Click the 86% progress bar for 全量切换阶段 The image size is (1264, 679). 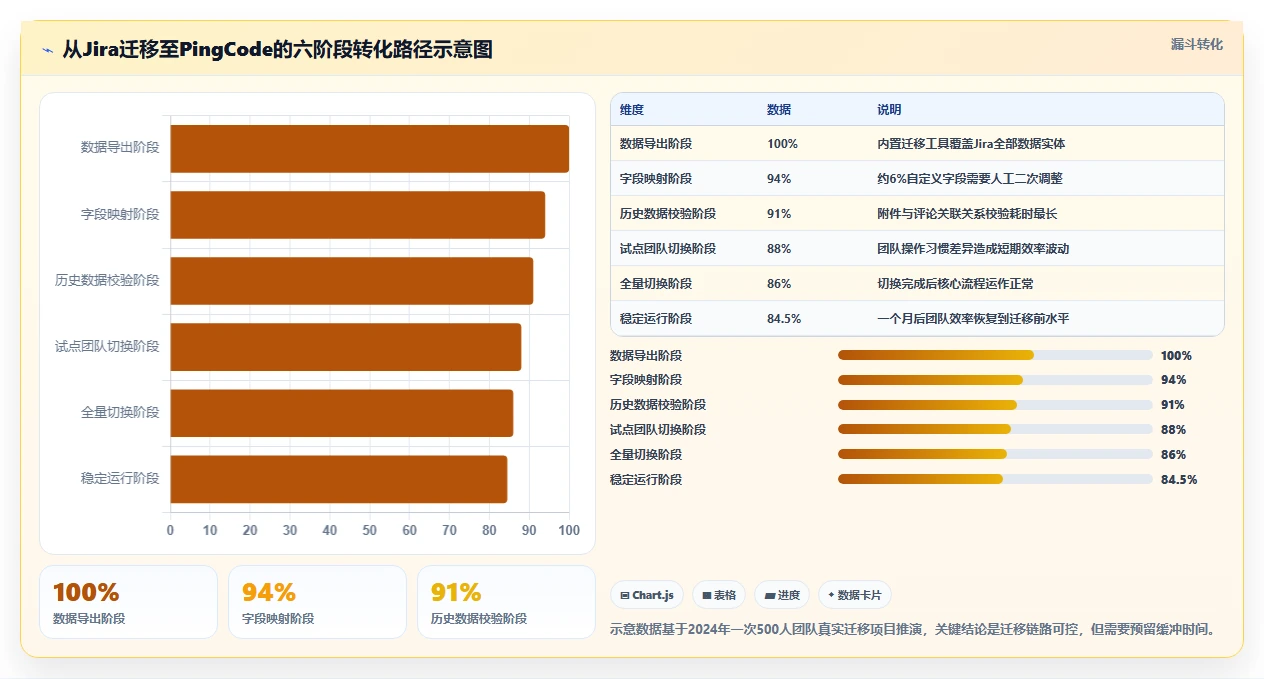pos(995,455)
